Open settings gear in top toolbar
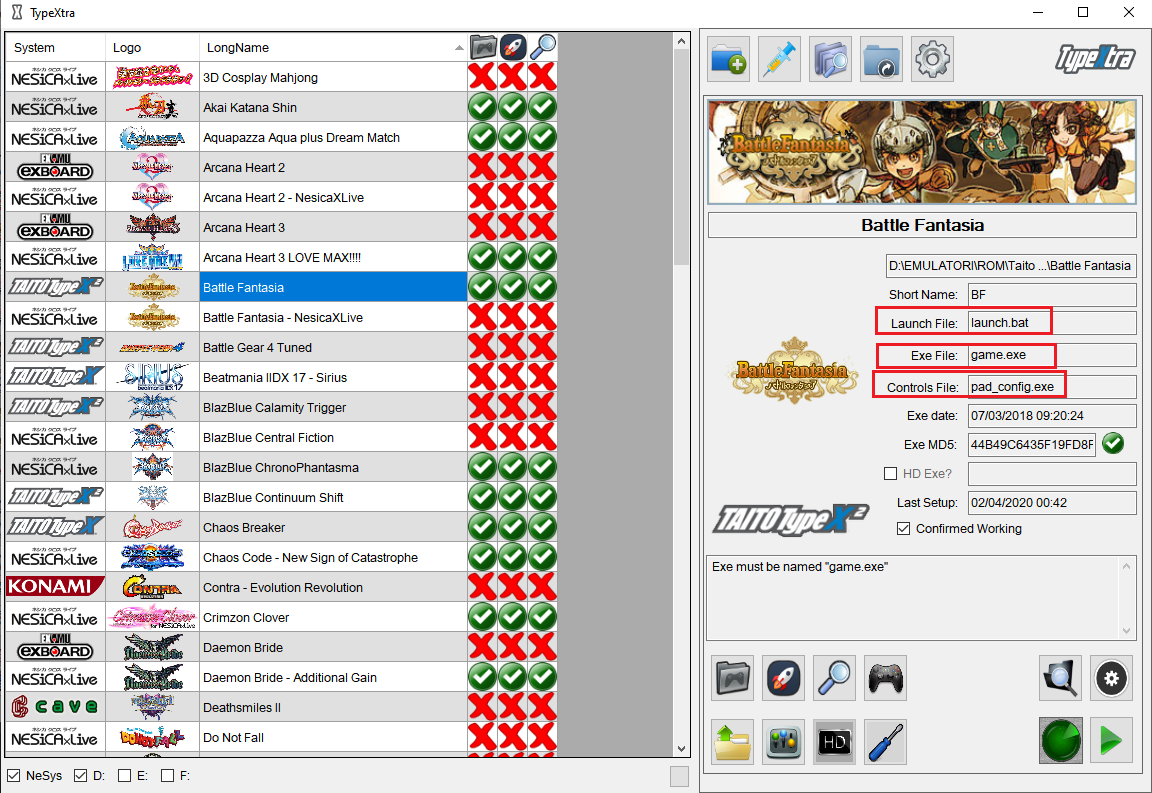This screenshot has width=1152, height=793. 932,59
